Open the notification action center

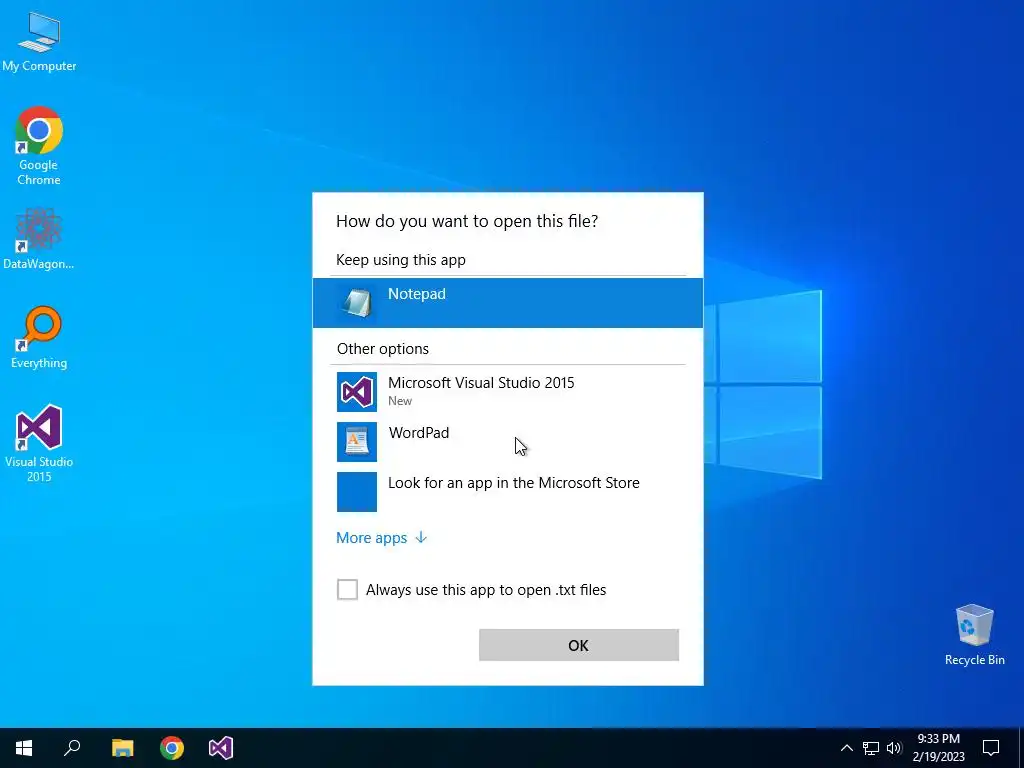991,748
